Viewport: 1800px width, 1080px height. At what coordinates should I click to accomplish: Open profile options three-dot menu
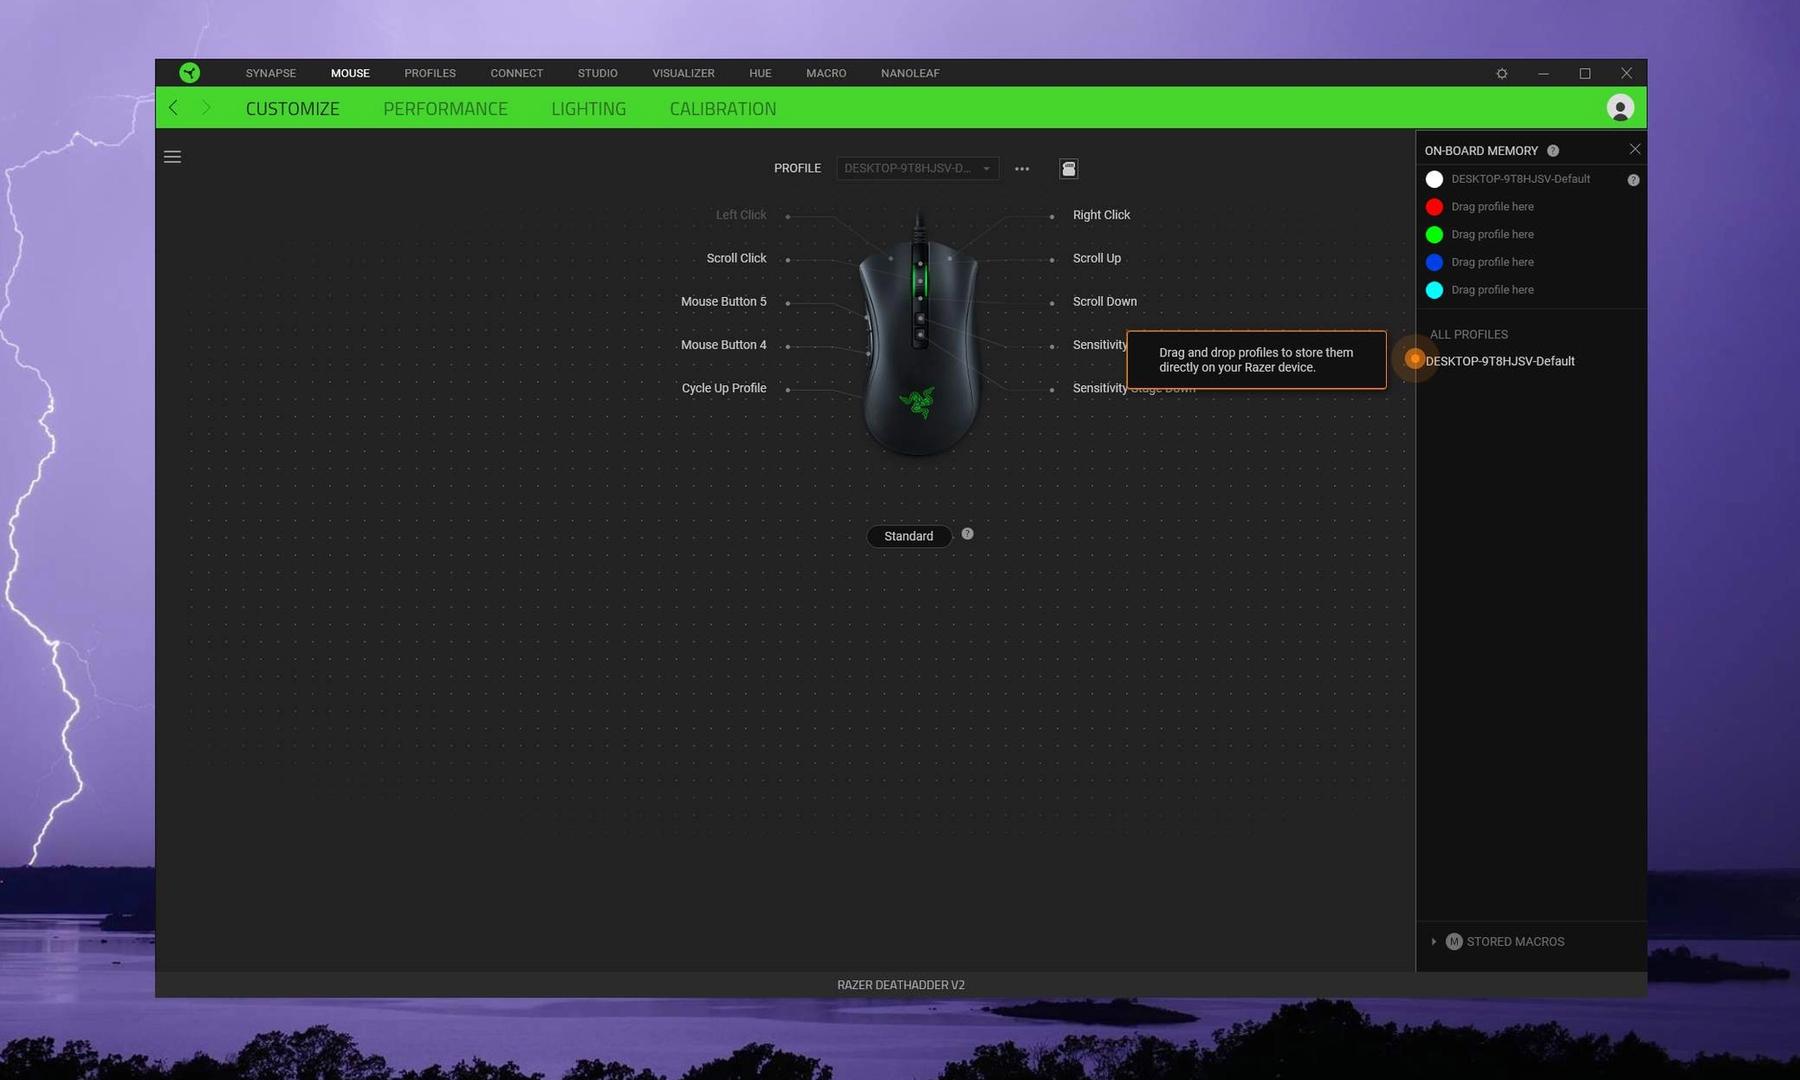[x=1021, y=168]
